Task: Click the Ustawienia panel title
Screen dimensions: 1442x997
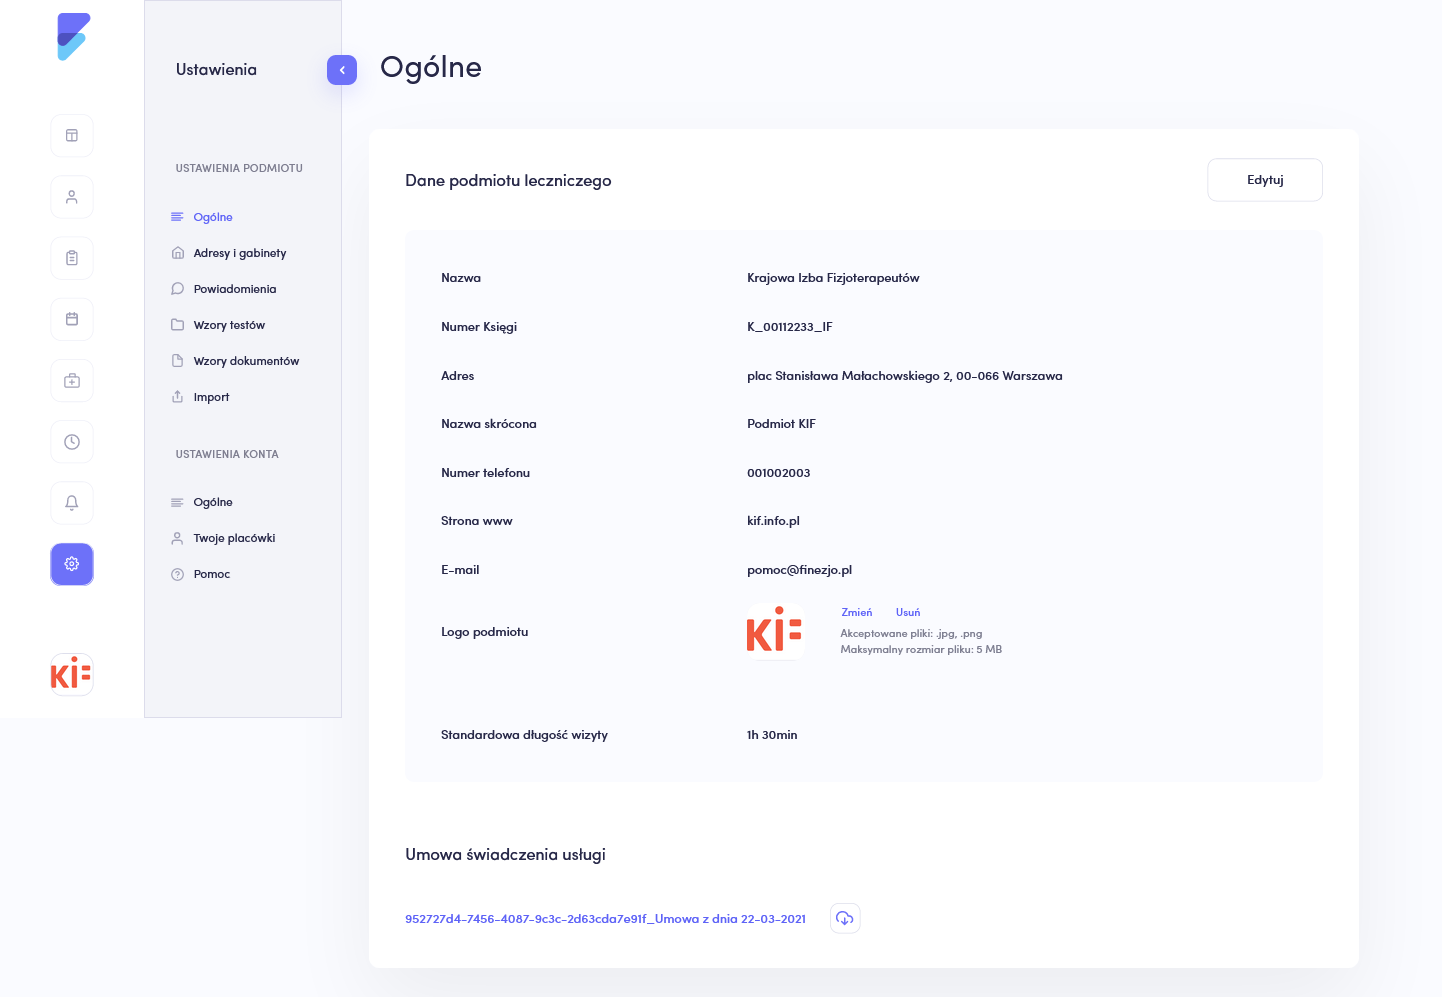Action: pos(216,70)
